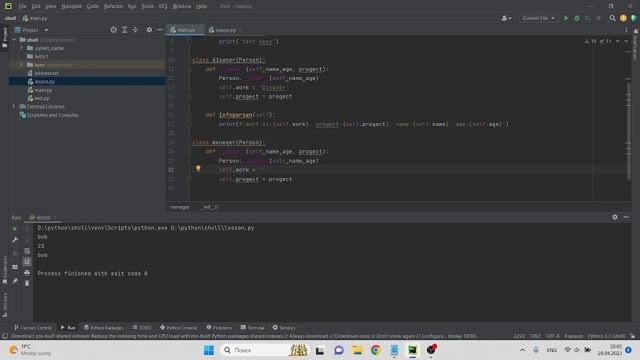Viewport: 640px width, 360px height.
Task: Run the current file with green play button
Action: click(x=566, y=18)
